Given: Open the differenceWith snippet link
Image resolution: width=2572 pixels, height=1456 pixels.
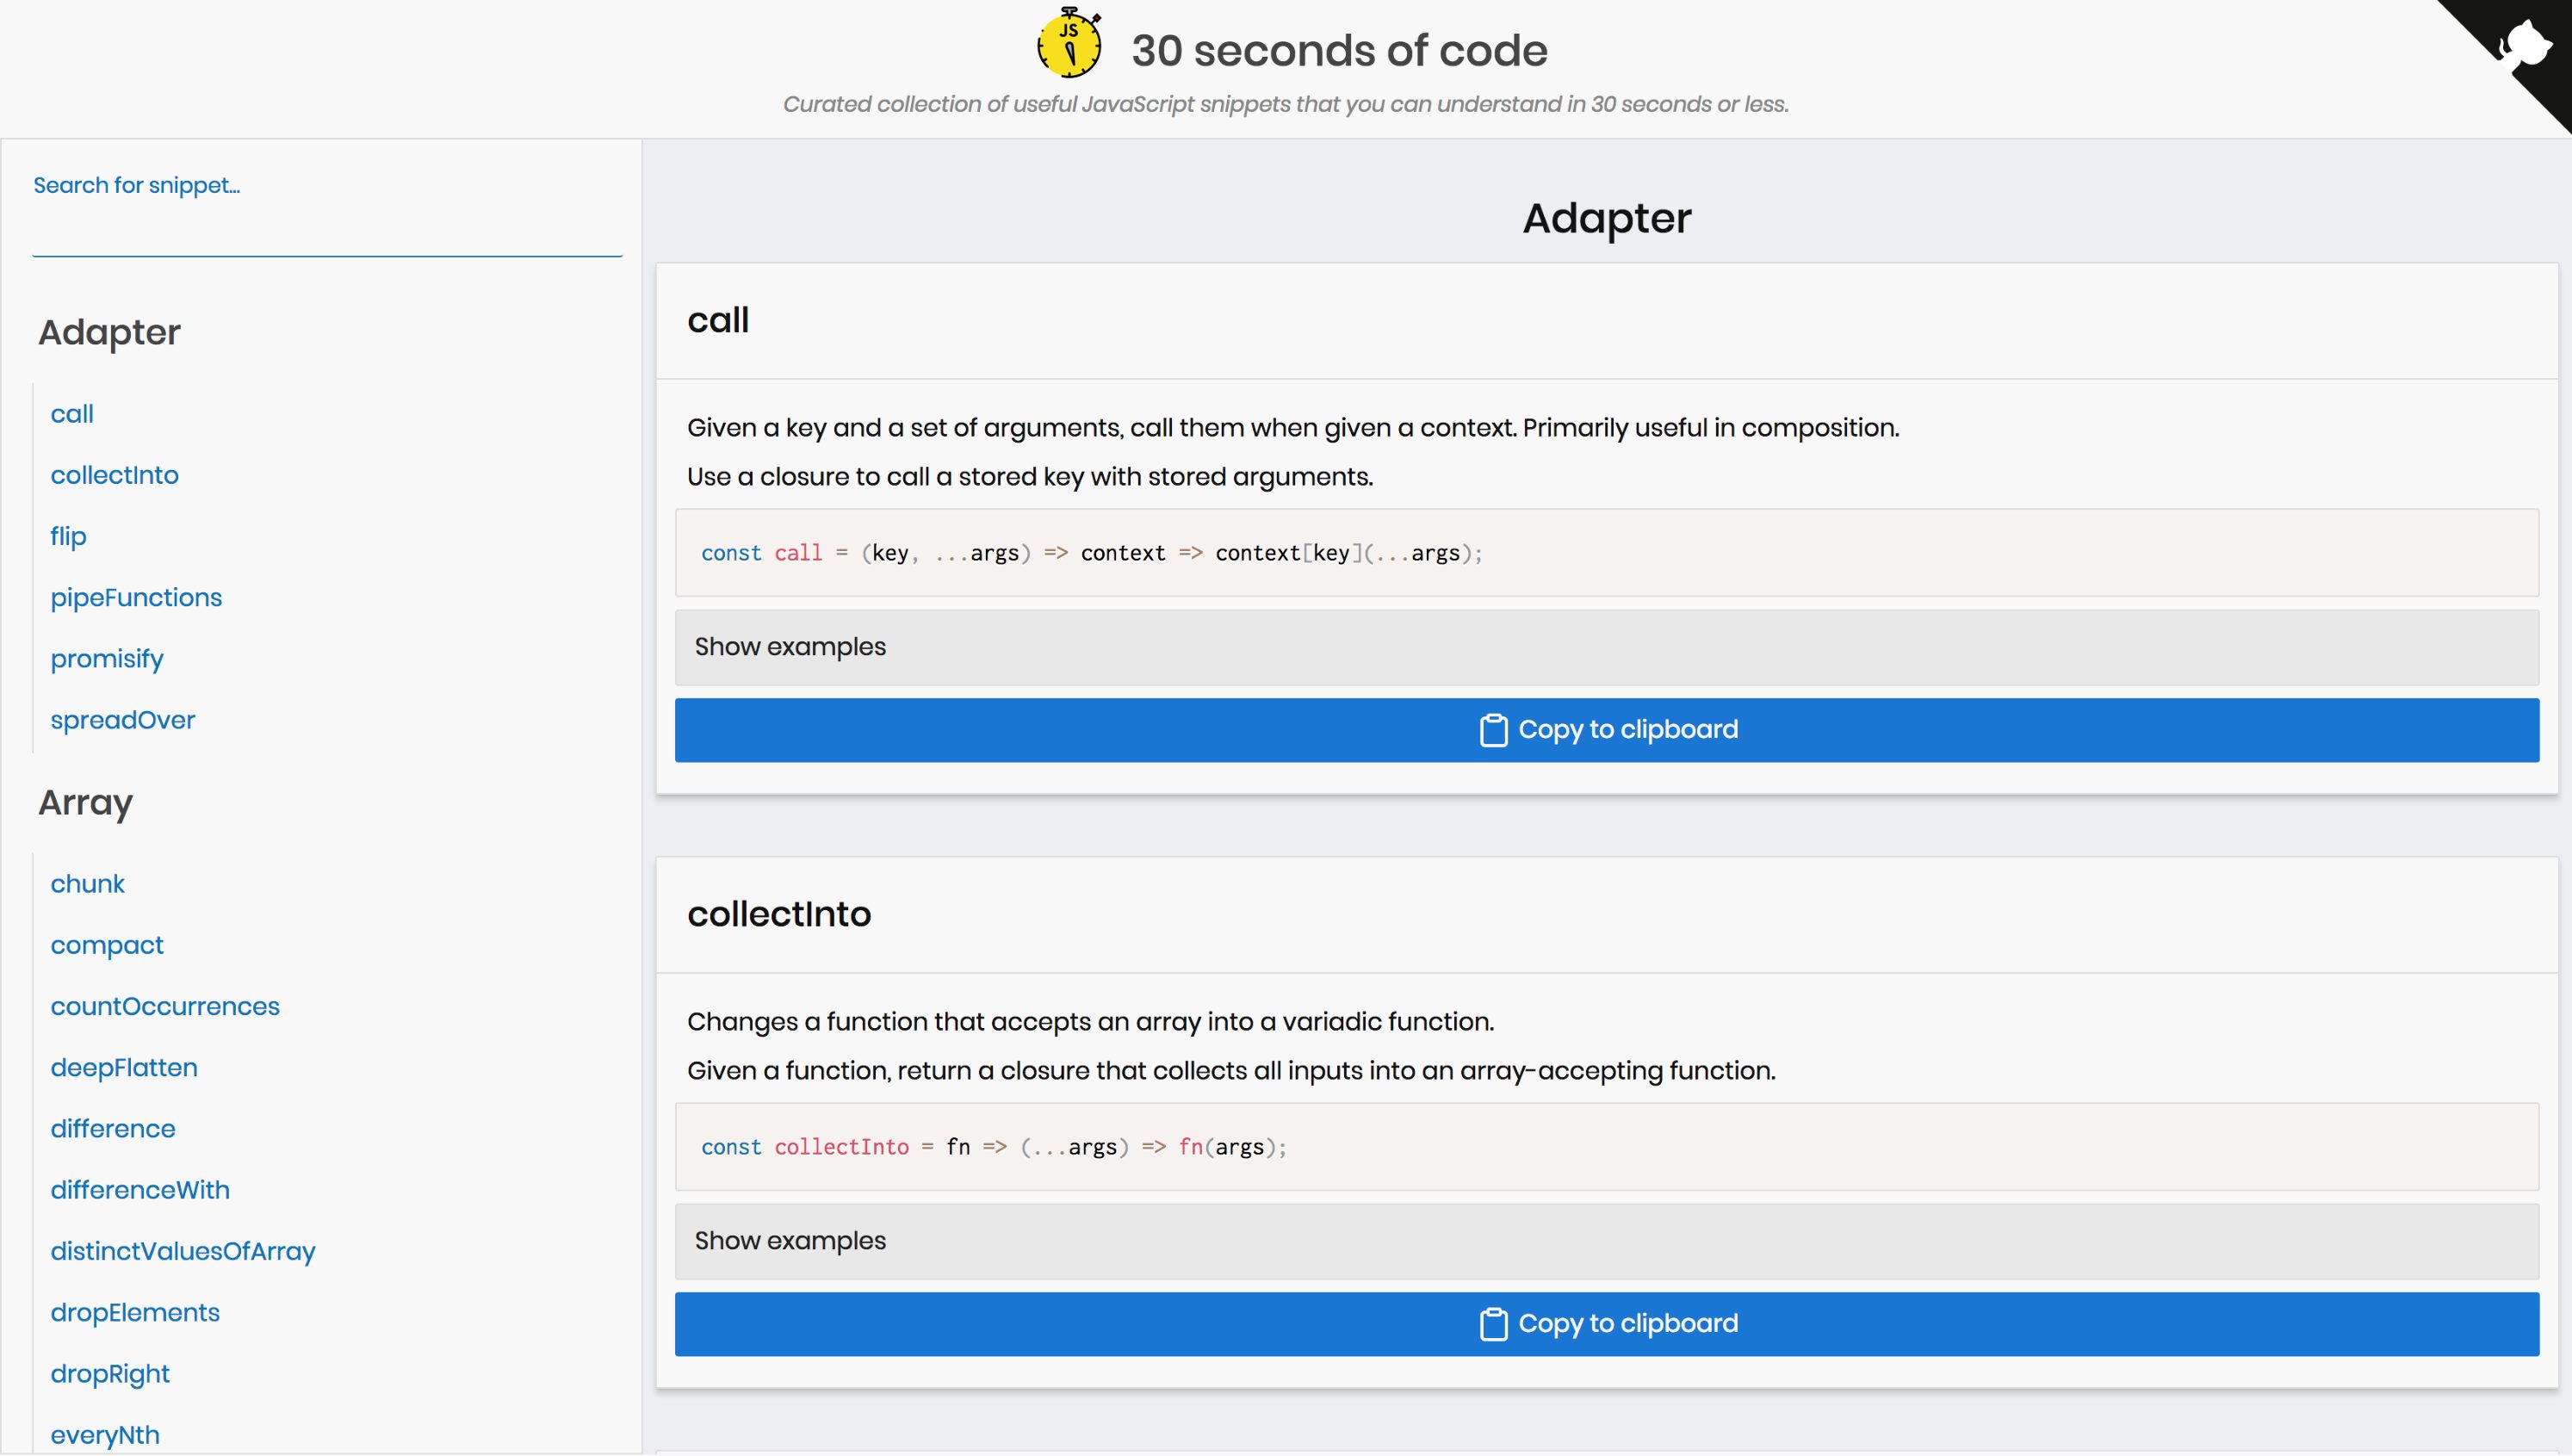Looking at the screenshot, I should pos(139,1189).
